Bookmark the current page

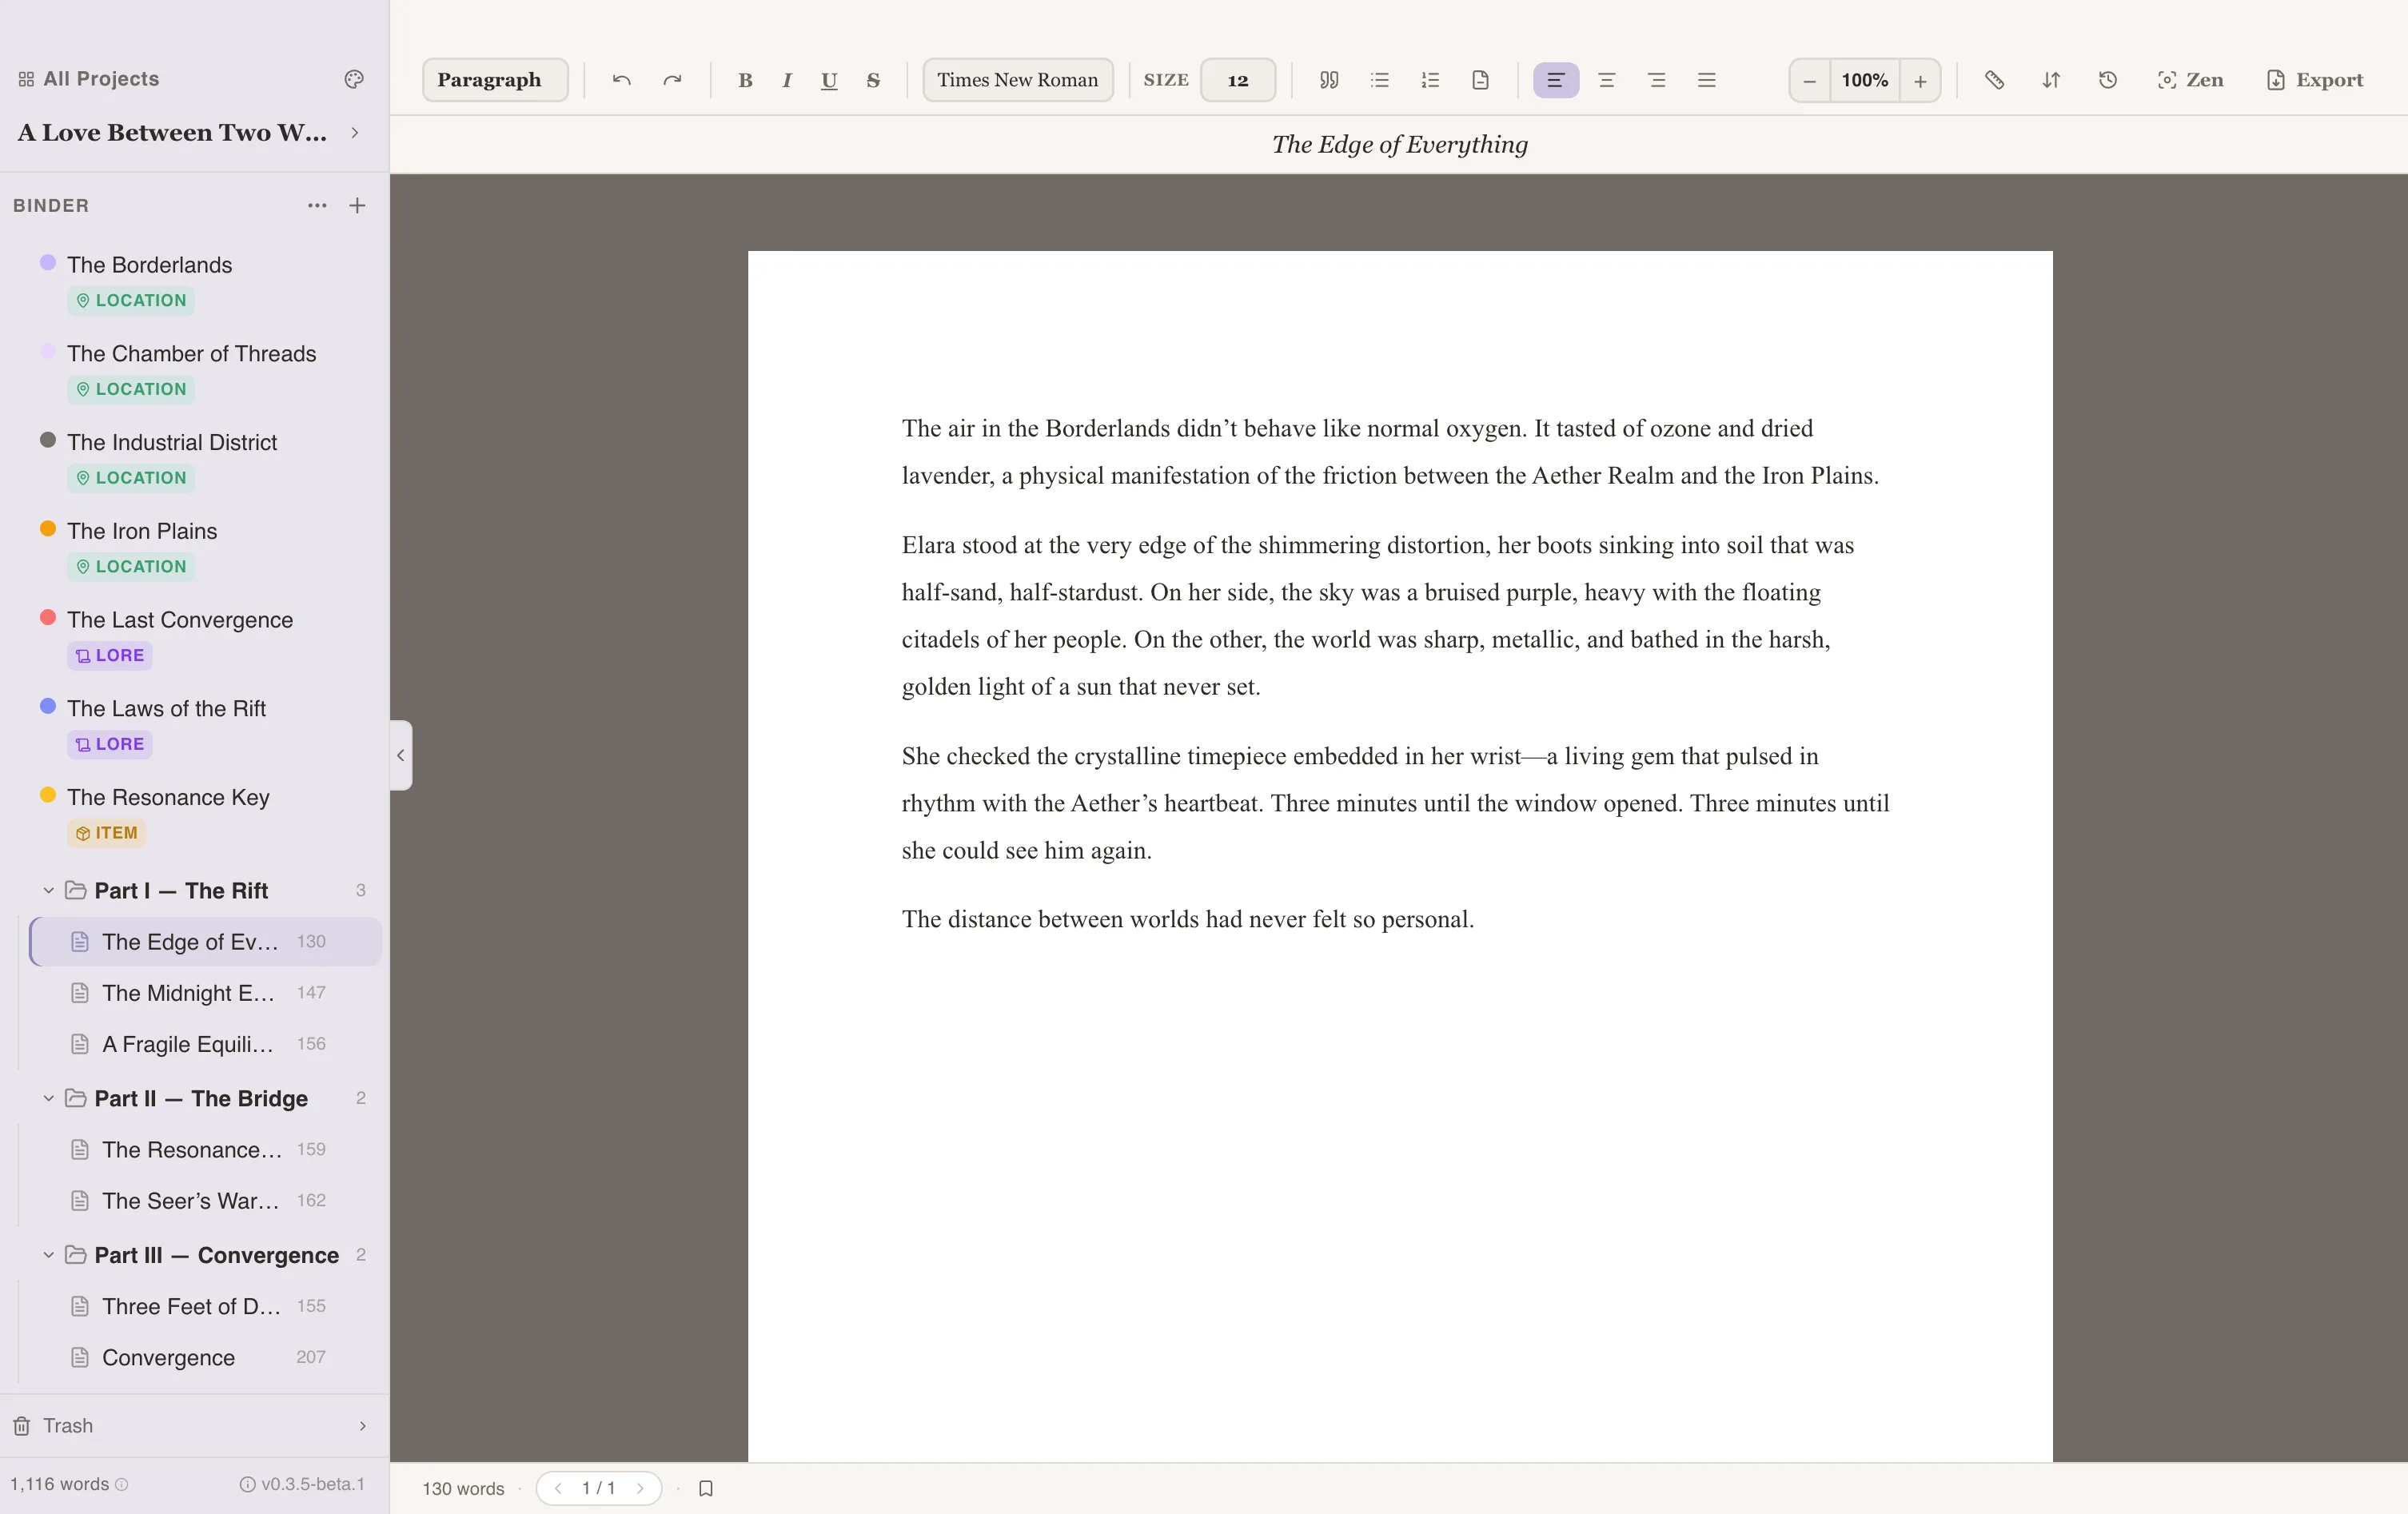(x=706, y=1488)
